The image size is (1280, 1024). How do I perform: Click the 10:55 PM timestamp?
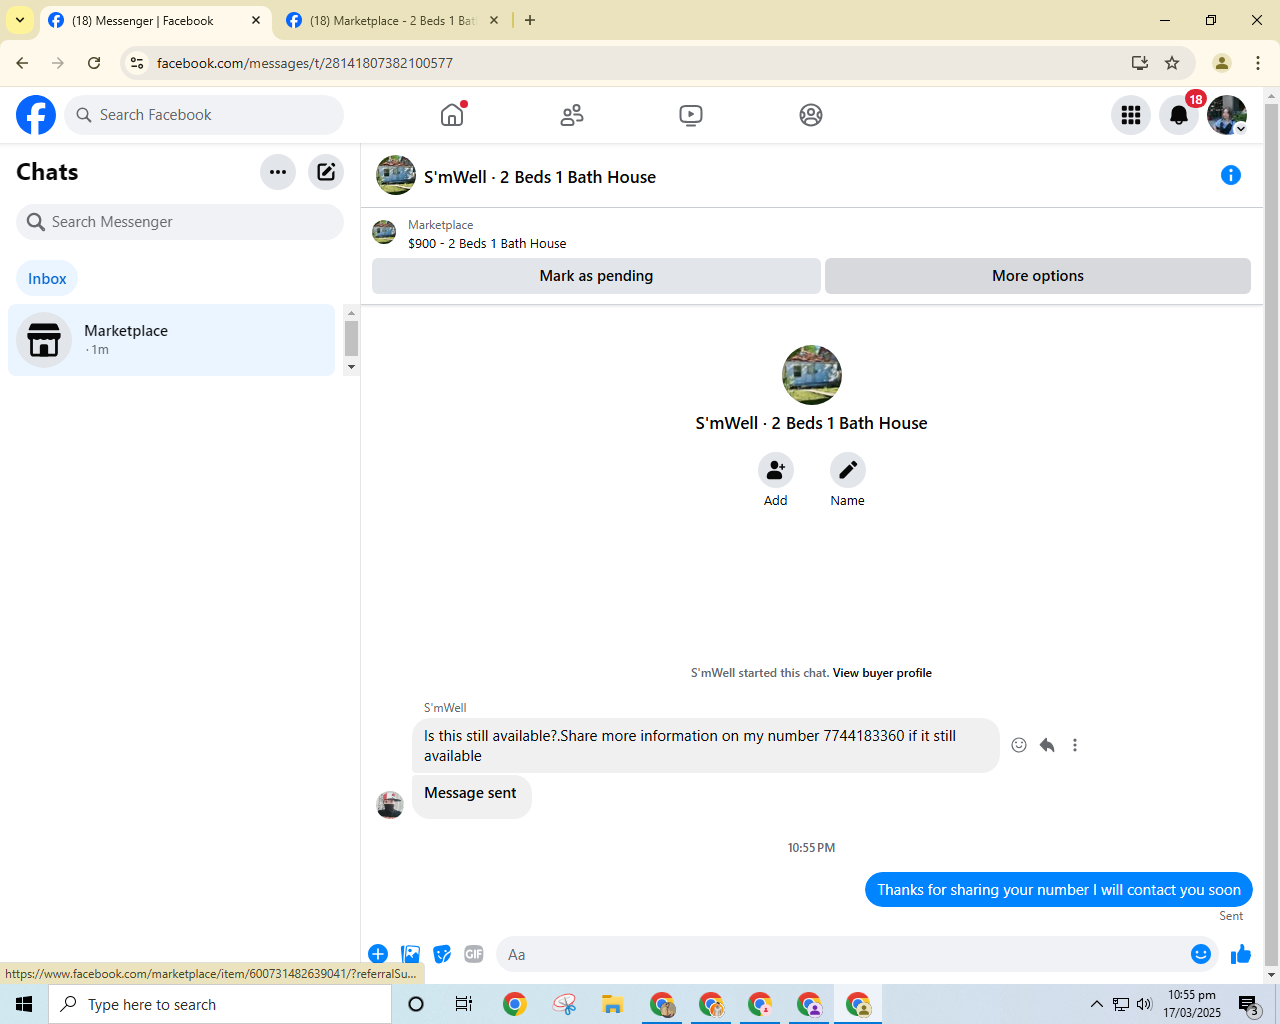tap(811, 848)
